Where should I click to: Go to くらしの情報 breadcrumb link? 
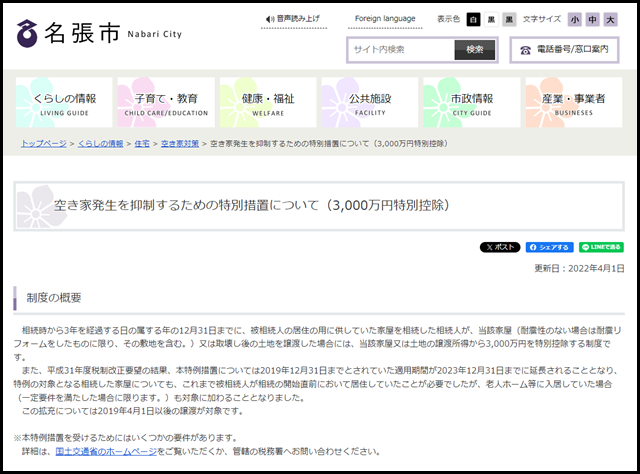tap(100, 144)
